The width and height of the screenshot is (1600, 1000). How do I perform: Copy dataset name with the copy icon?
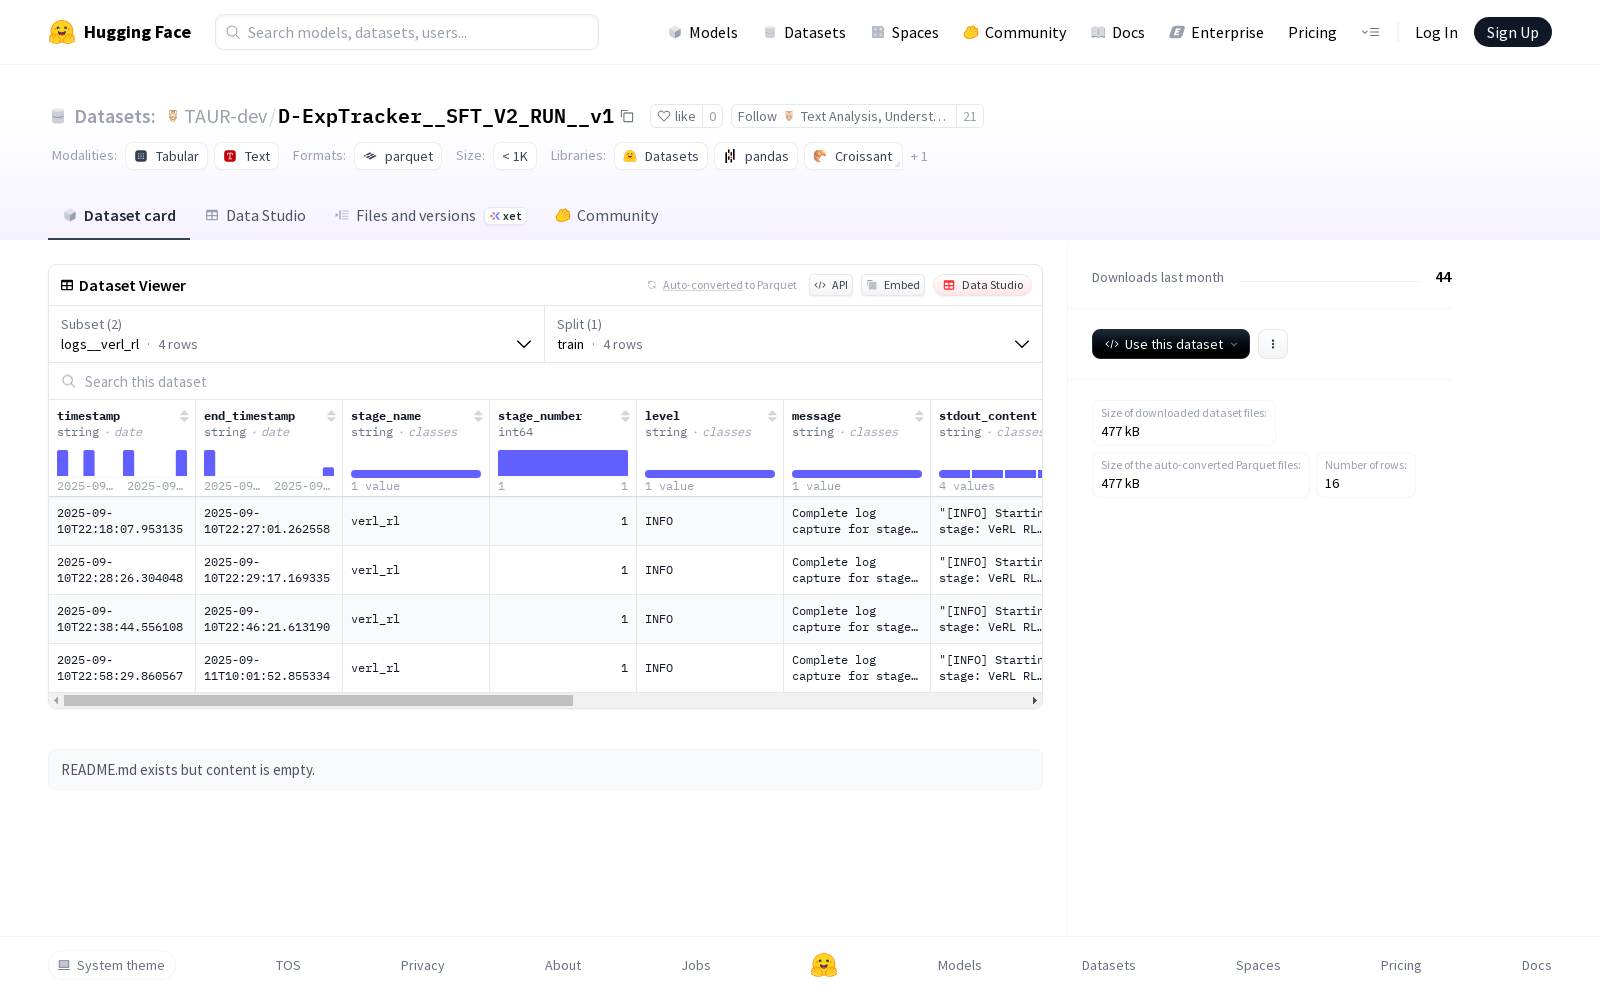[x=627, y=116]
